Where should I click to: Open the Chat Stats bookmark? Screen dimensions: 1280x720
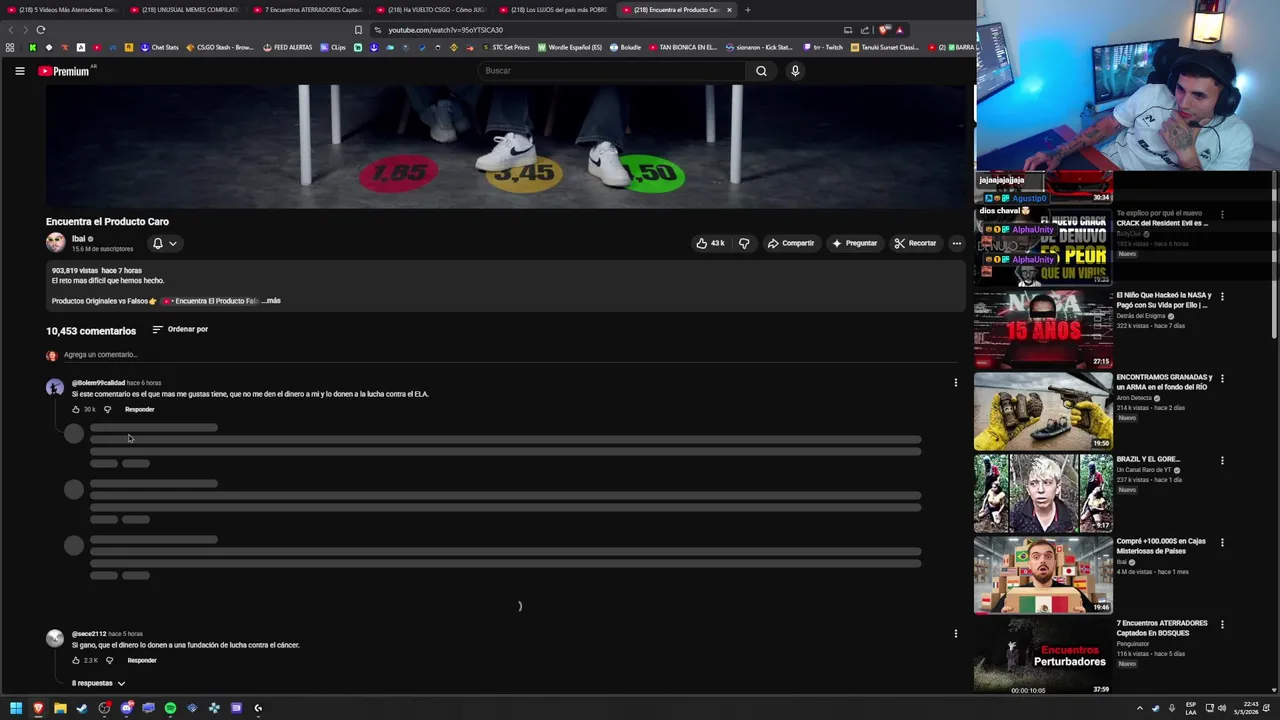(160, 47)
